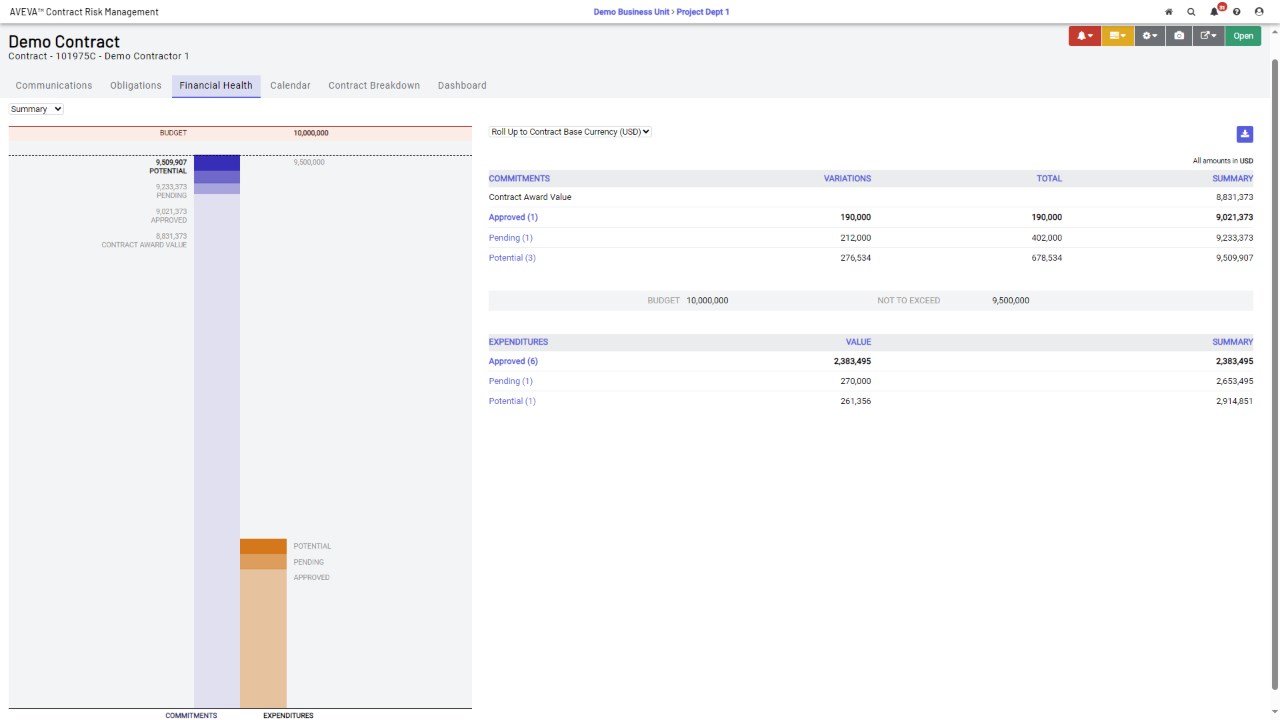The height and width of the screenshot is (720, 1280).
Task: Open the user account profile icon
Action: click(x=1259, y=12)
